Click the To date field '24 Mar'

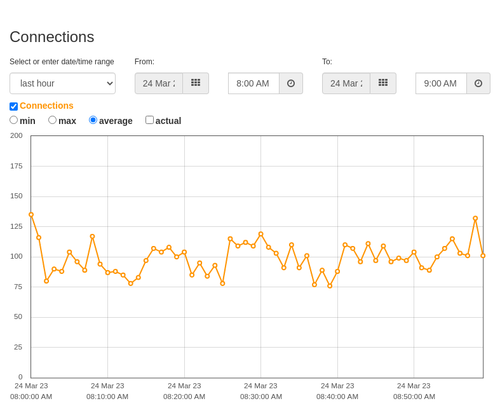pyautogui.click(x=346, y=83)
